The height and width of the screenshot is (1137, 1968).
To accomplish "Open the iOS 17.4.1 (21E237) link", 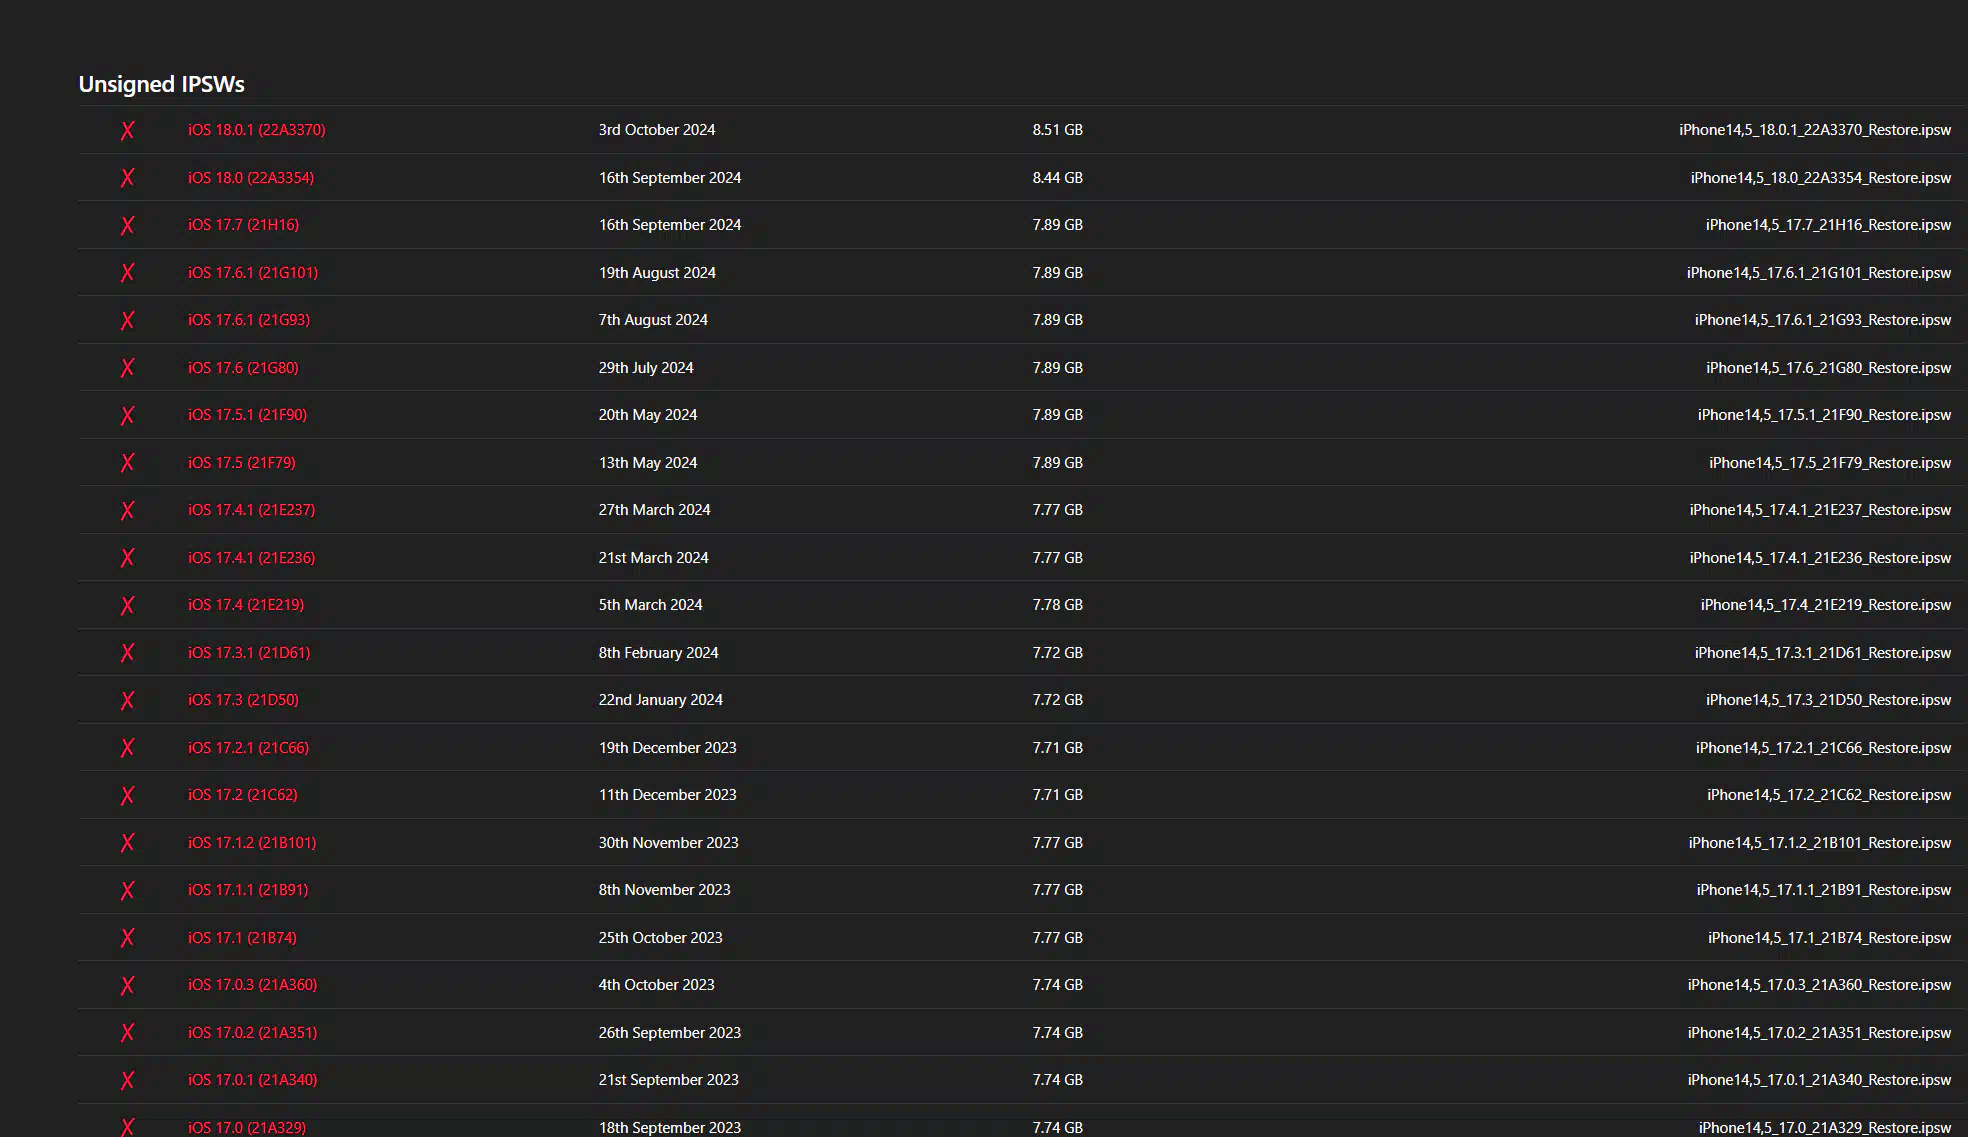I will click(251, 510).
